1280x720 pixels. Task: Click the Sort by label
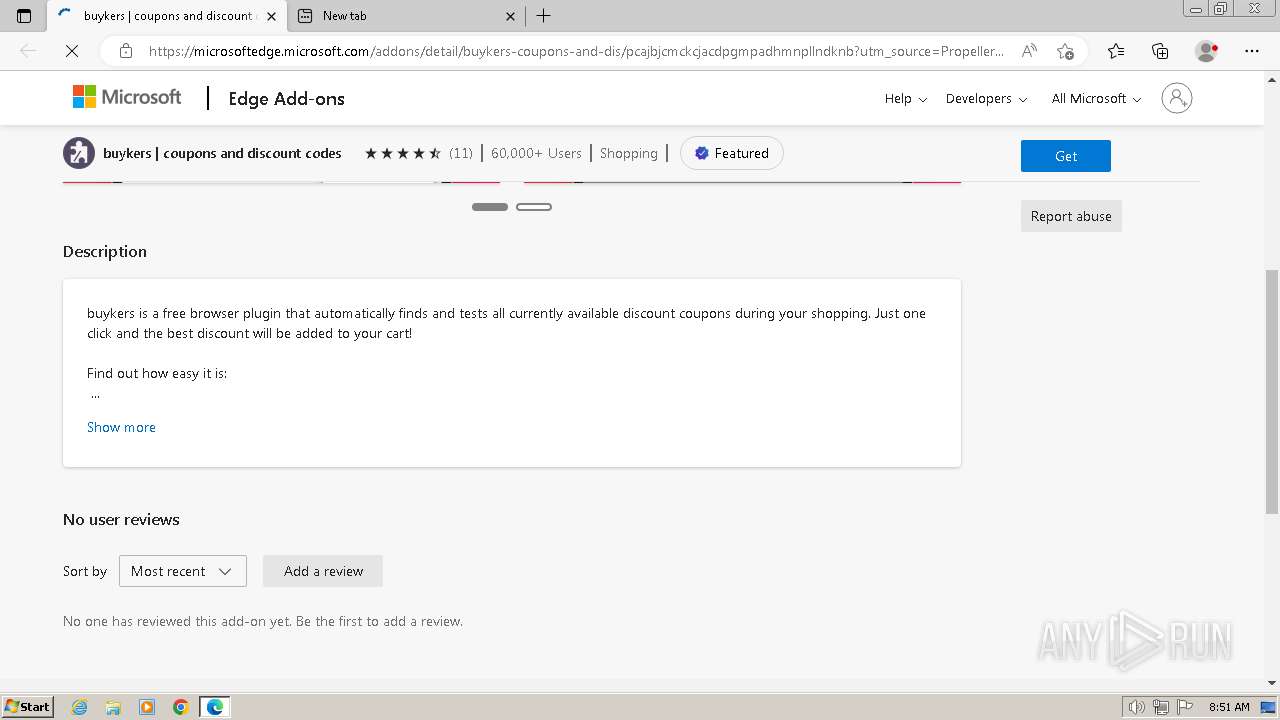point(85,571)
